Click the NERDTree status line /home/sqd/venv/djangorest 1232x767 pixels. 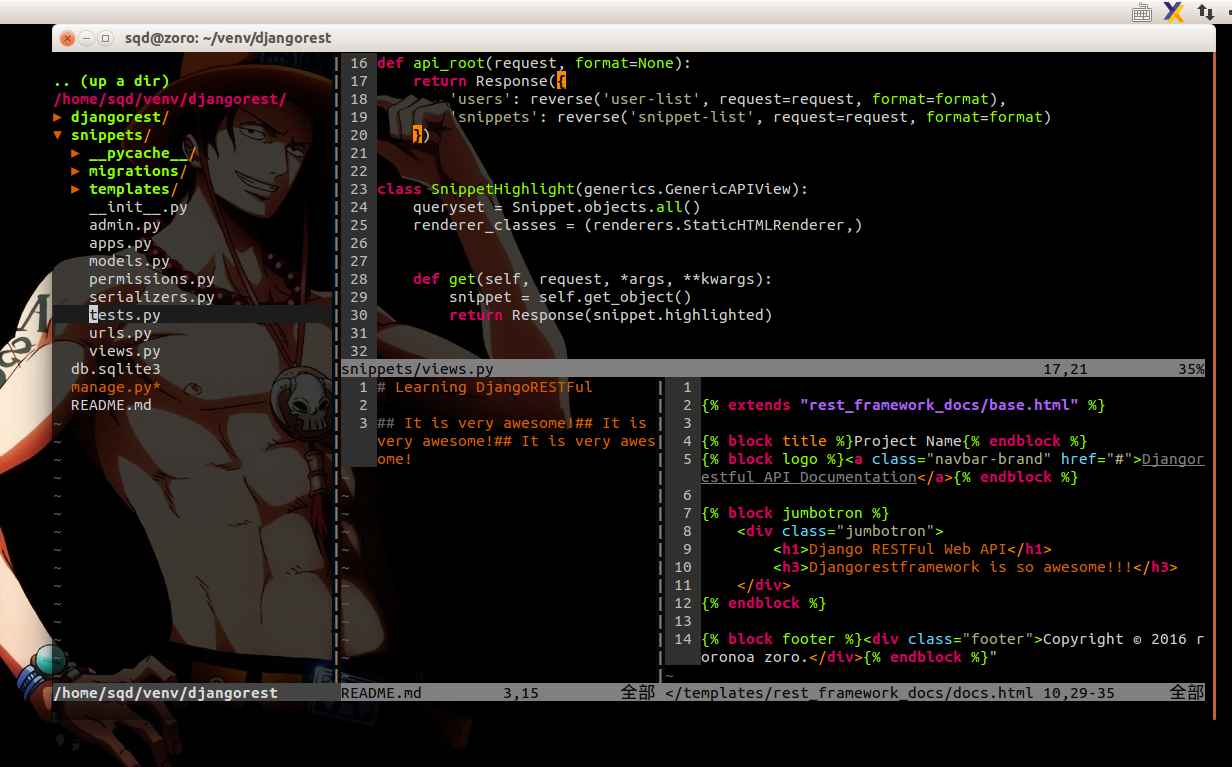pos(165,693)
